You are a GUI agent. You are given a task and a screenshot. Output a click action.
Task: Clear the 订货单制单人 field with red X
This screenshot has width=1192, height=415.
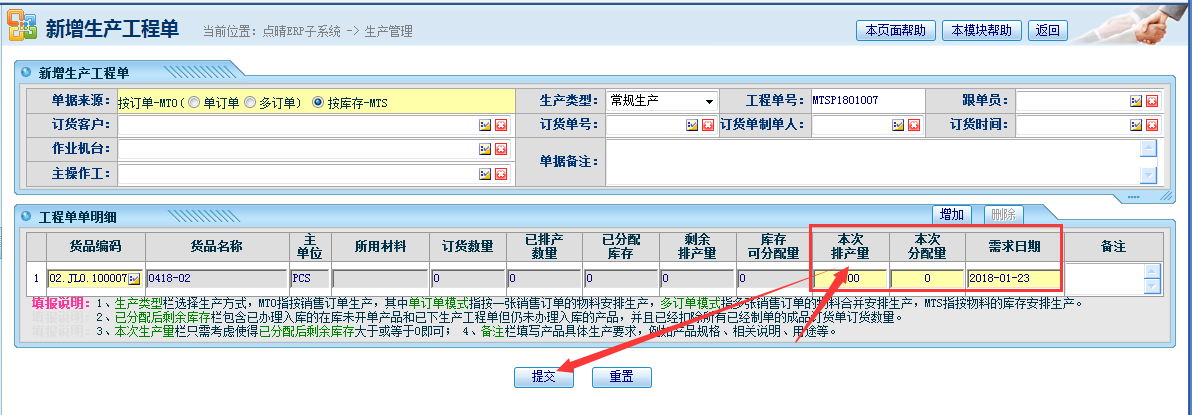coord(914,125)
